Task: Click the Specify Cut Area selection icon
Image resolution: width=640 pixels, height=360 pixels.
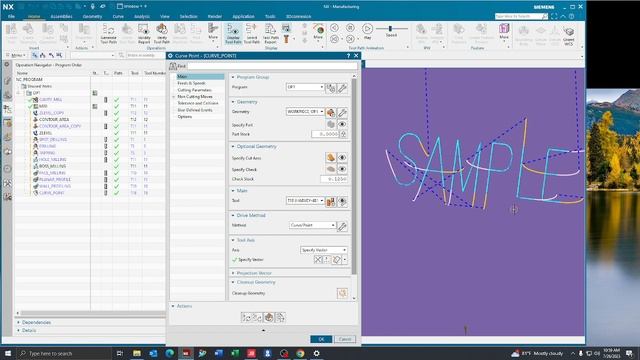Action: [x=331, y=158]
